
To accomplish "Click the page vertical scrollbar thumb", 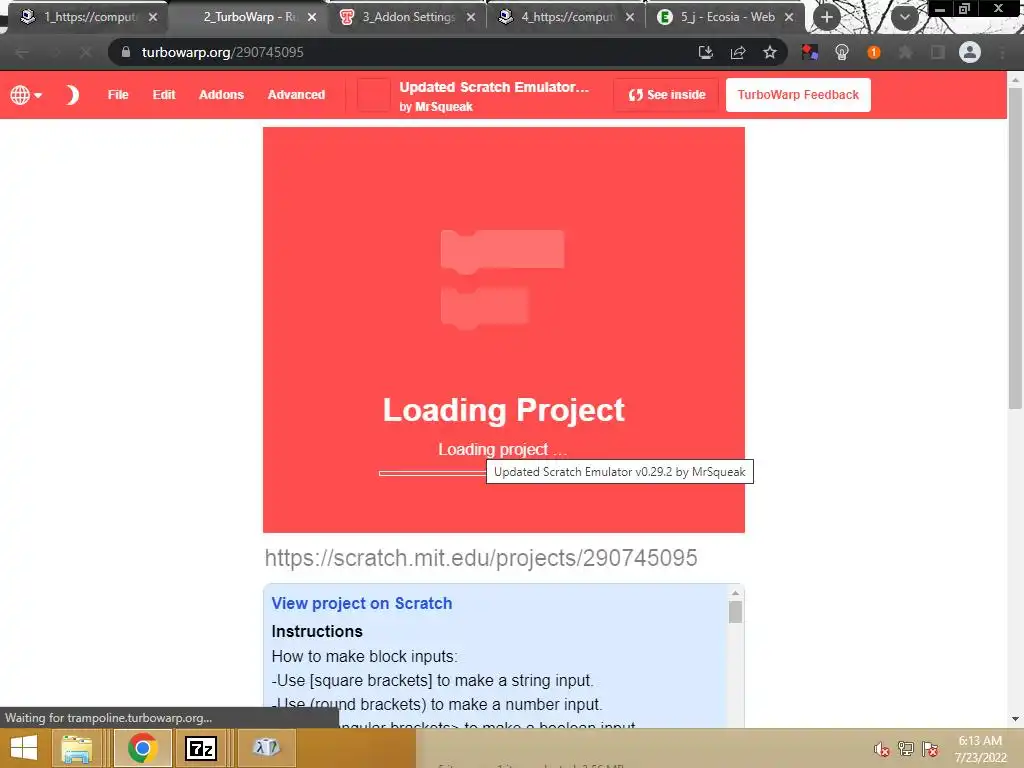I will 1015,249.
